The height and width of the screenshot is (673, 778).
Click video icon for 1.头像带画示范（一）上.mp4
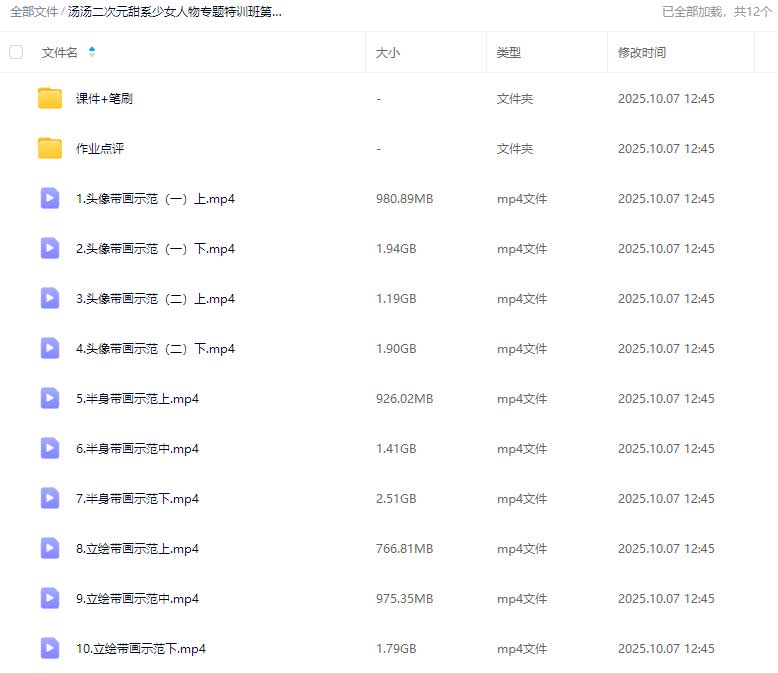pyautogui.click(x=50, y=198)
